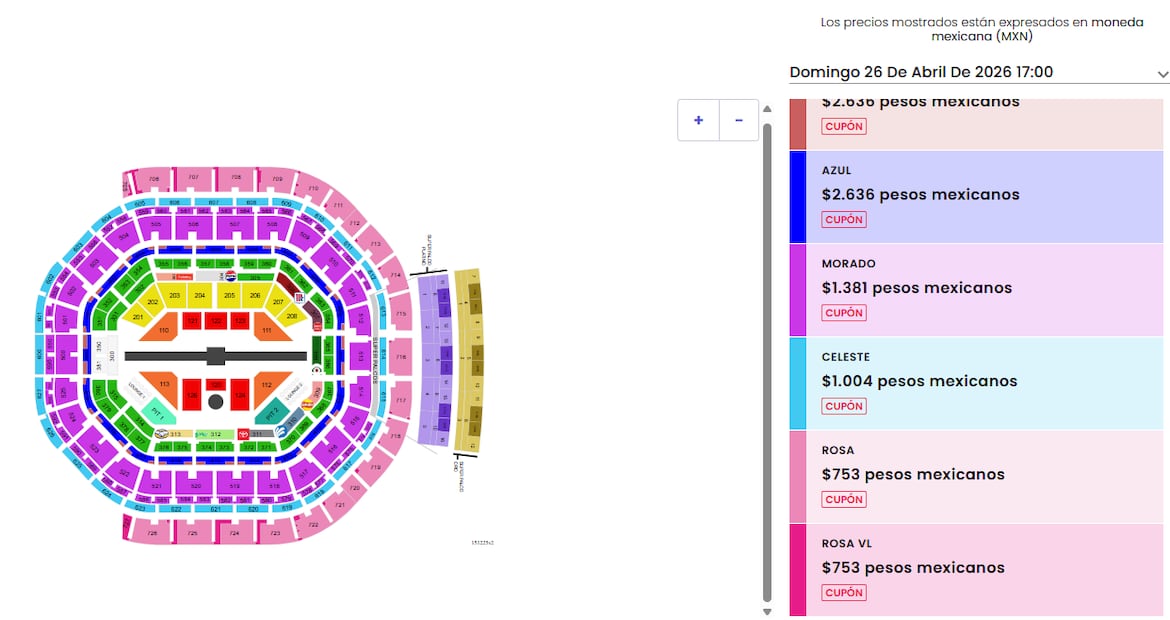Screen dimensions: 1170x620
Task: Click the scroll-up arrow above the price list
Action: [x=767, y=107]
